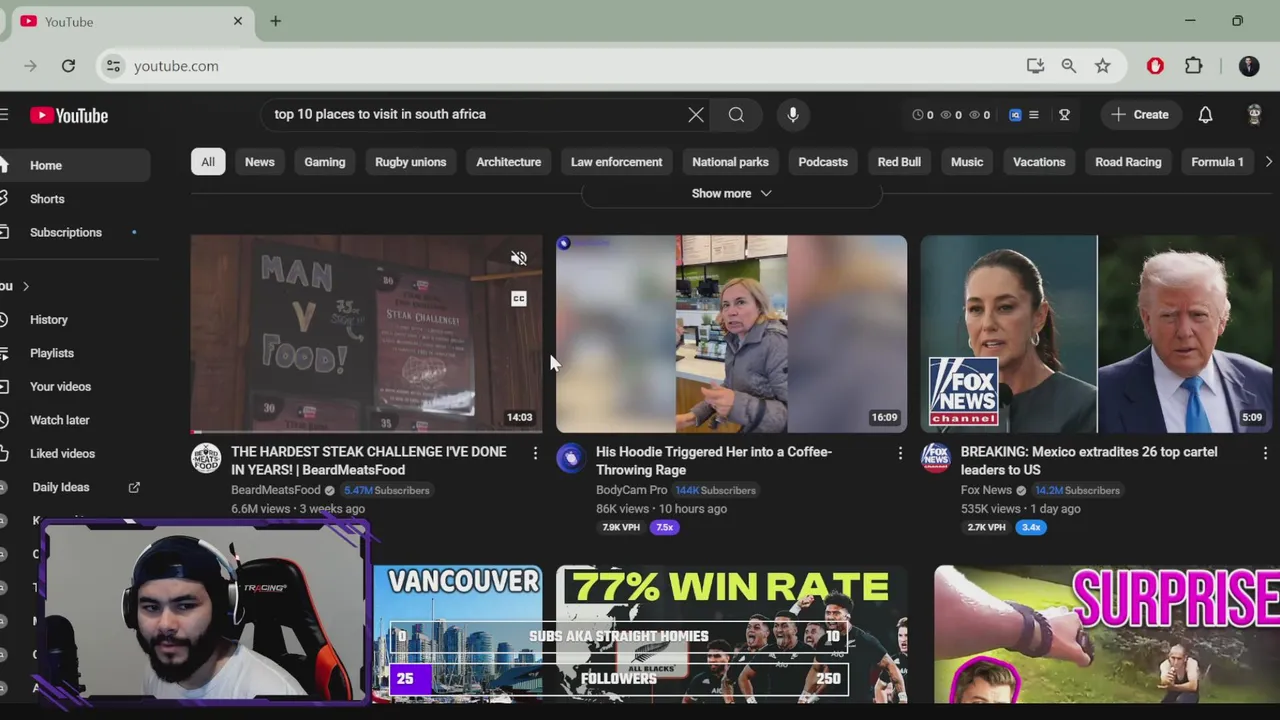Click the YouTube logo
Viewport: 1280px width, 720px height.
(x=69, y=115)
